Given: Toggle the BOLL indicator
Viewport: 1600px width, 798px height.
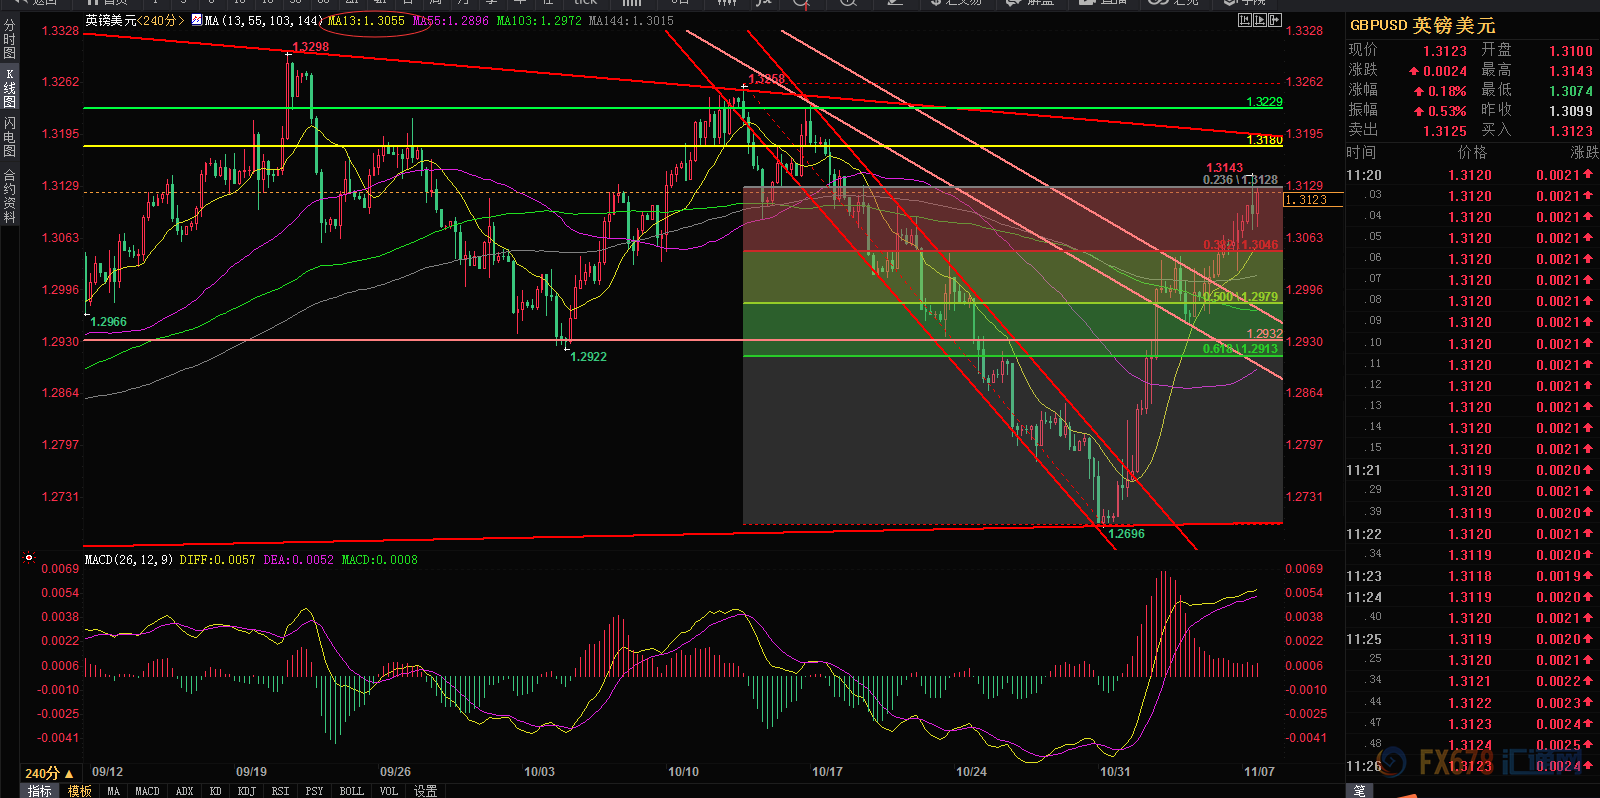Looking at the screenshot, I should coord(351,791).
